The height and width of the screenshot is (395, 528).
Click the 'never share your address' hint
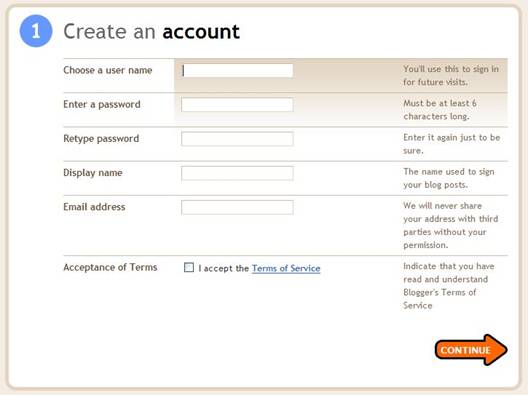(x=451, y=225)
